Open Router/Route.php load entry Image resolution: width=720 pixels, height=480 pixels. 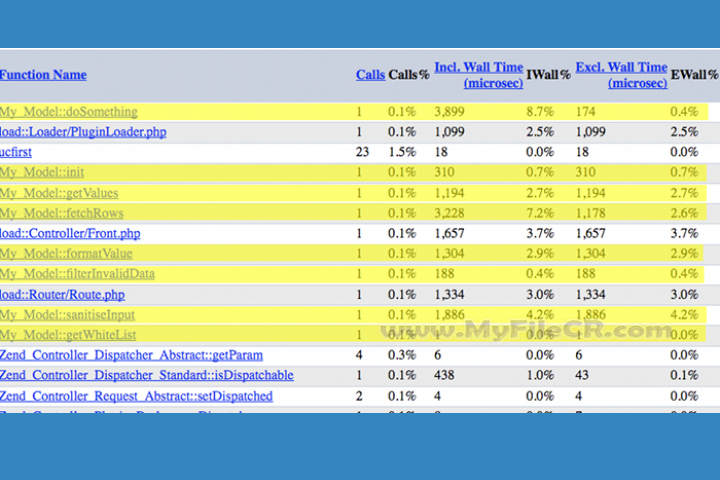point(62,294)
